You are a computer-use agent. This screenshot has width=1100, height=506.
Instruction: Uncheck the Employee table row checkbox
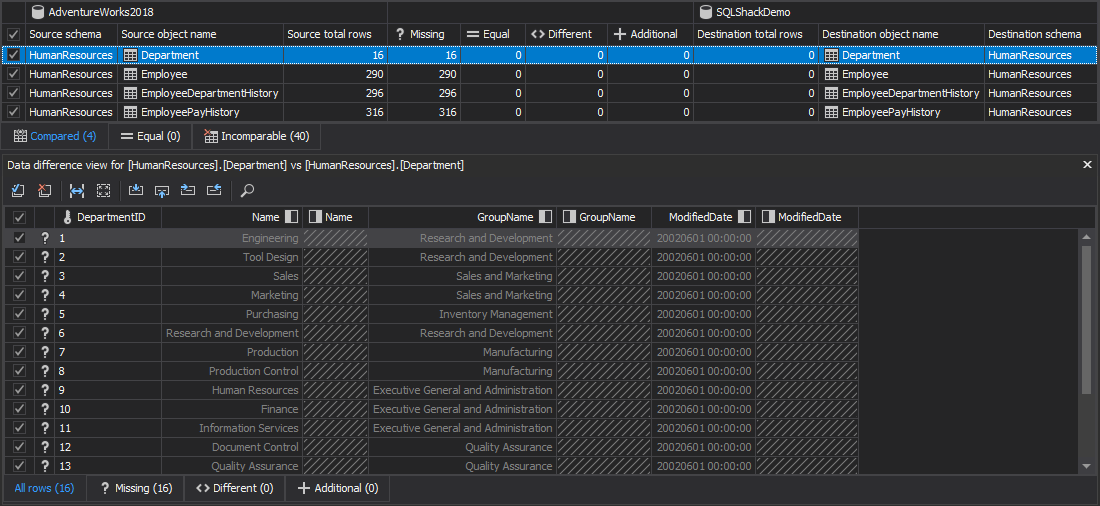pos(13,74)
